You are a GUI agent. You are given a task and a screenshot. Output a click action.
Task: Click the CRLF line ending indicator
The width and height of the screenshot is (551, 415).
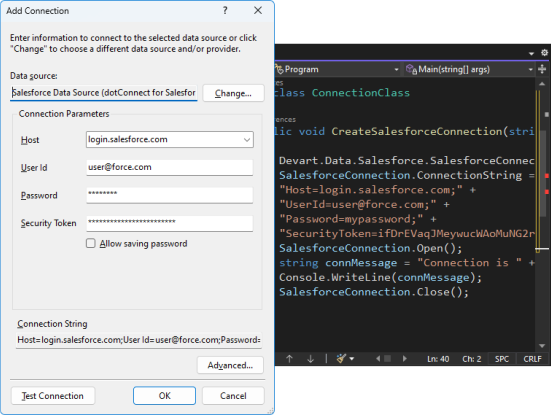click(x=532, y=359)
